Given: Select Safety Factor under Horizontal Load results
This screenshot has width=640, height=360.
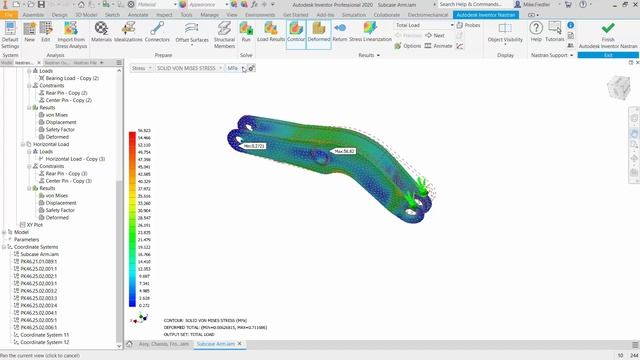Looking at the screenshot, I should click(60, 210).
